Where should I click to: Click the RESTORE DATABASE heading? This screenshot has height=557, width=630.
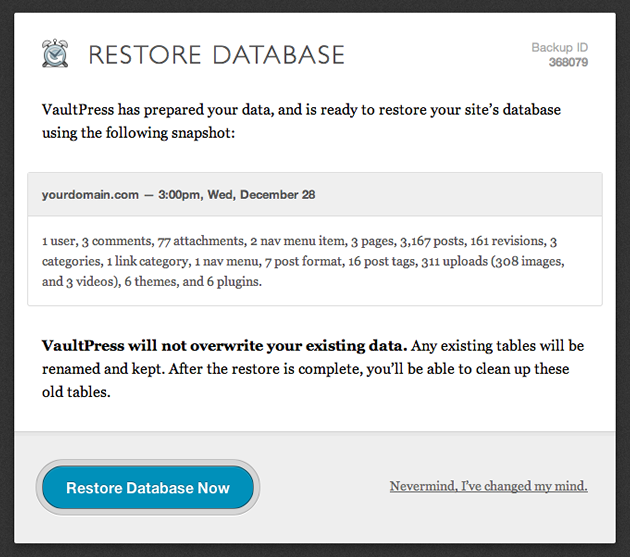coord(216,55)
